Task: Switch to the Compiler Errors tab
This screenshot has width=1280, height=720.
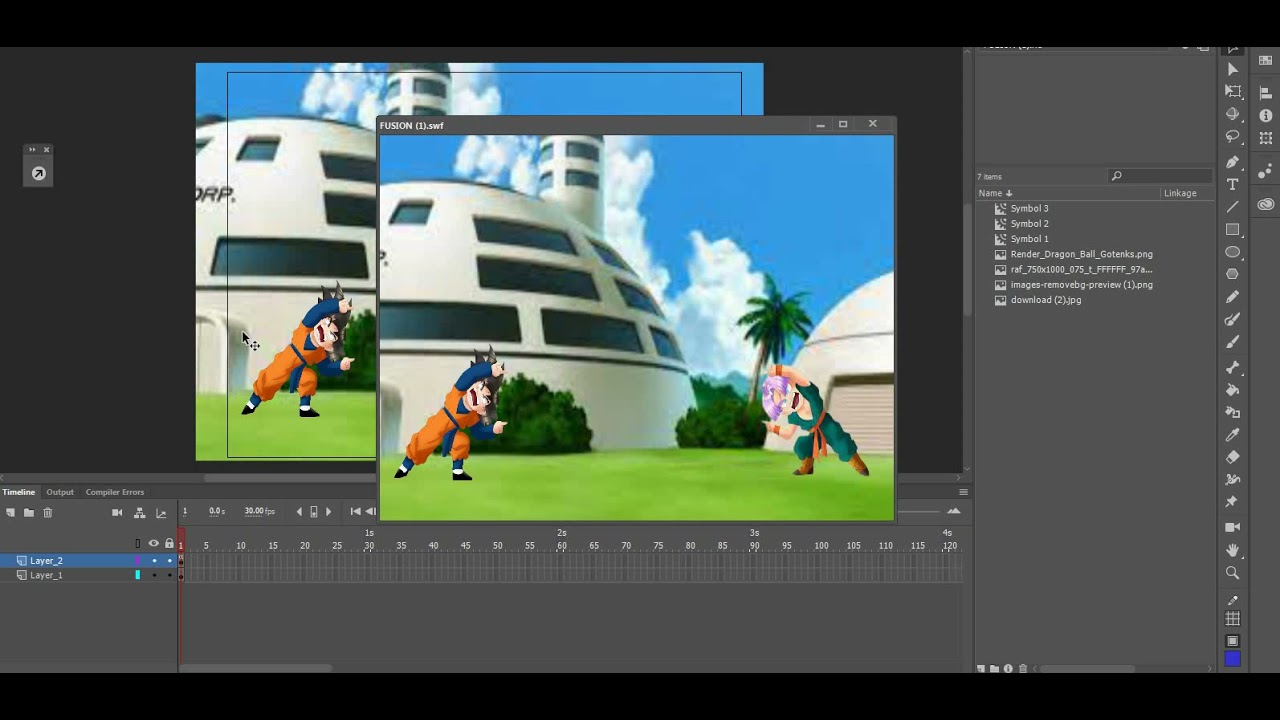Action: (115, 492)
